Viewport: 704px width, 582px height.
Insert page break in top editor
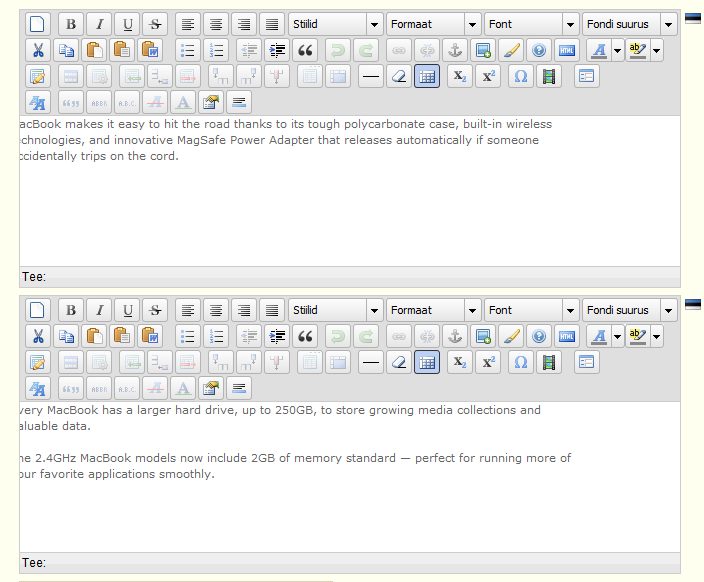coord(239,103)
